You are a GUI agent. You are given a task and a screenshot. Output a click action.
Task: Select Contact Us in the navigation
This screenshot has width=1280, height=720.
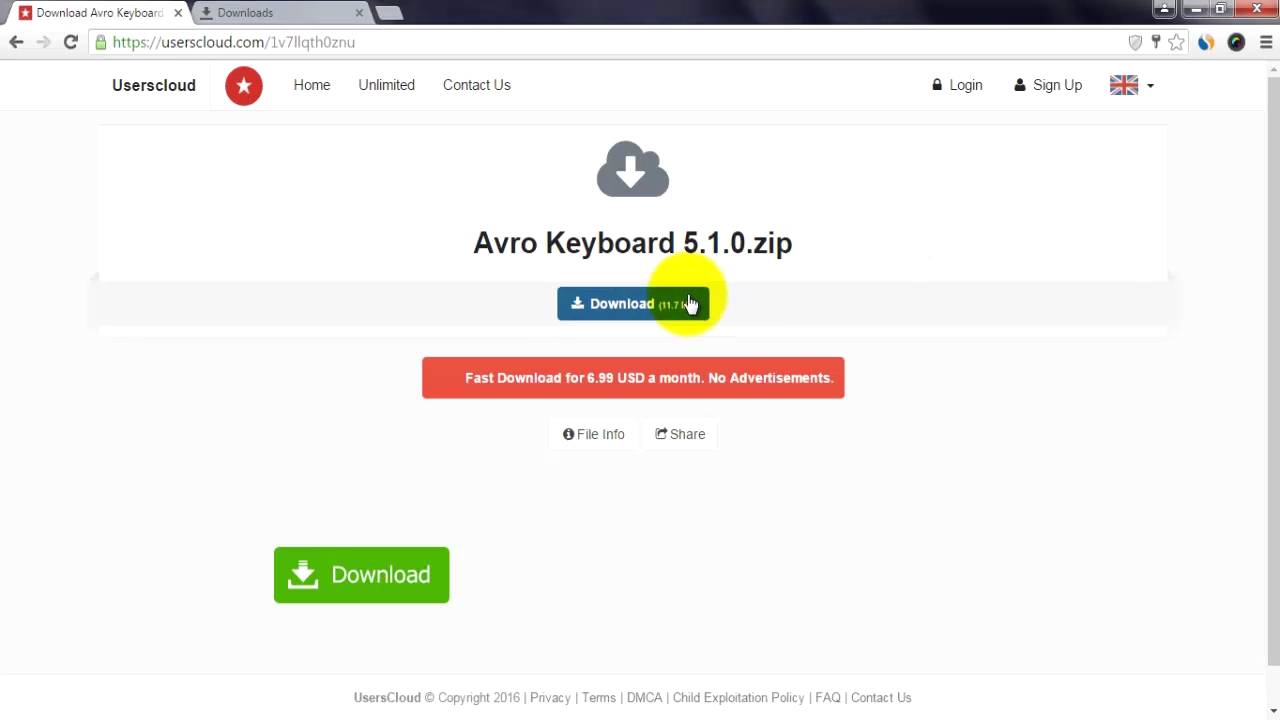coord(476,85)
